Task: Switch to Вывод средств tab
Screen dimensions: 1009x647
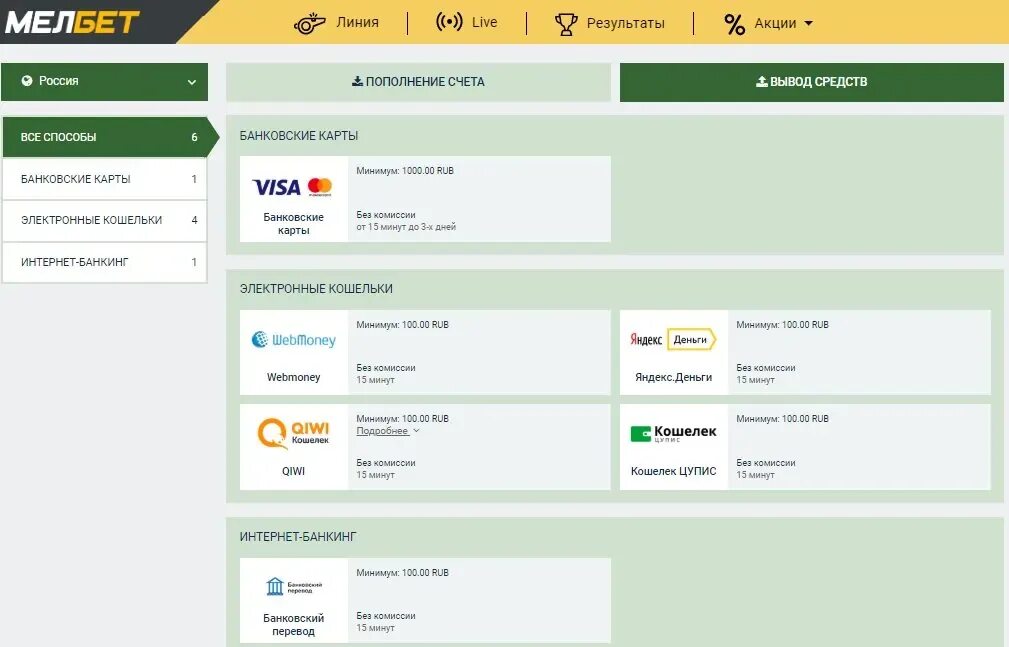Action: [811, 82]
